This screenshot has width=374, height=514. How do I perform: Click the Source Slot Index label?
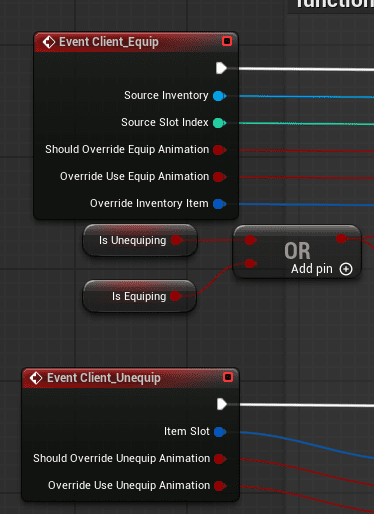click(165, 122)
